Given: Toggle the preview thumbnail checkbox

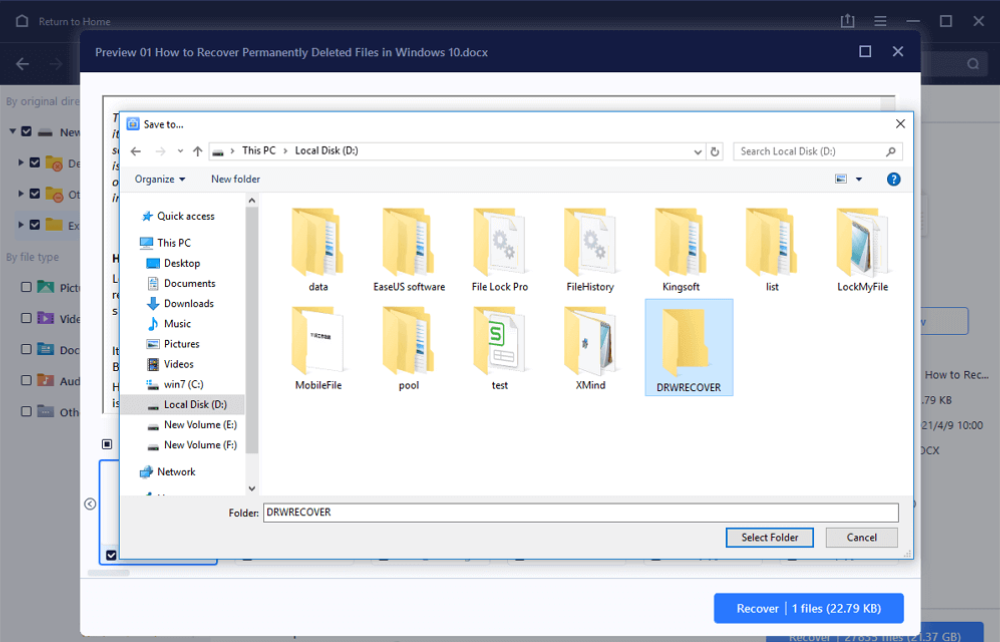Looking at the screenshot, I should point(111,555).
